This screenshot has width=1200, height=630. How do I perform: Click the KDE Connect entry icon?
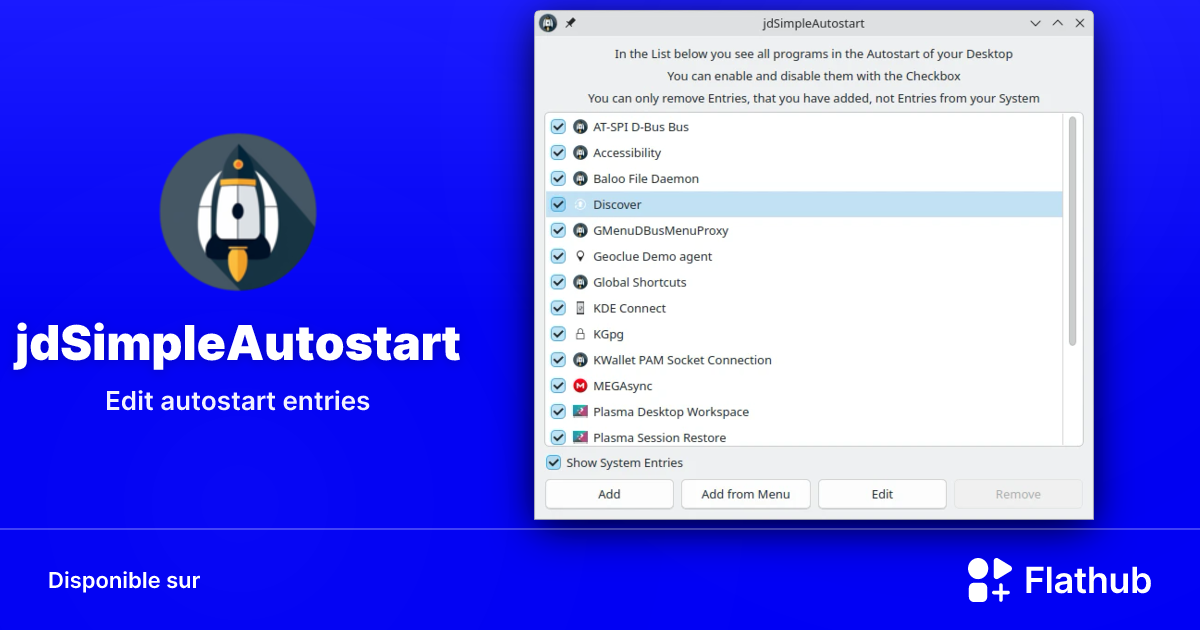[x=580, y=308]
